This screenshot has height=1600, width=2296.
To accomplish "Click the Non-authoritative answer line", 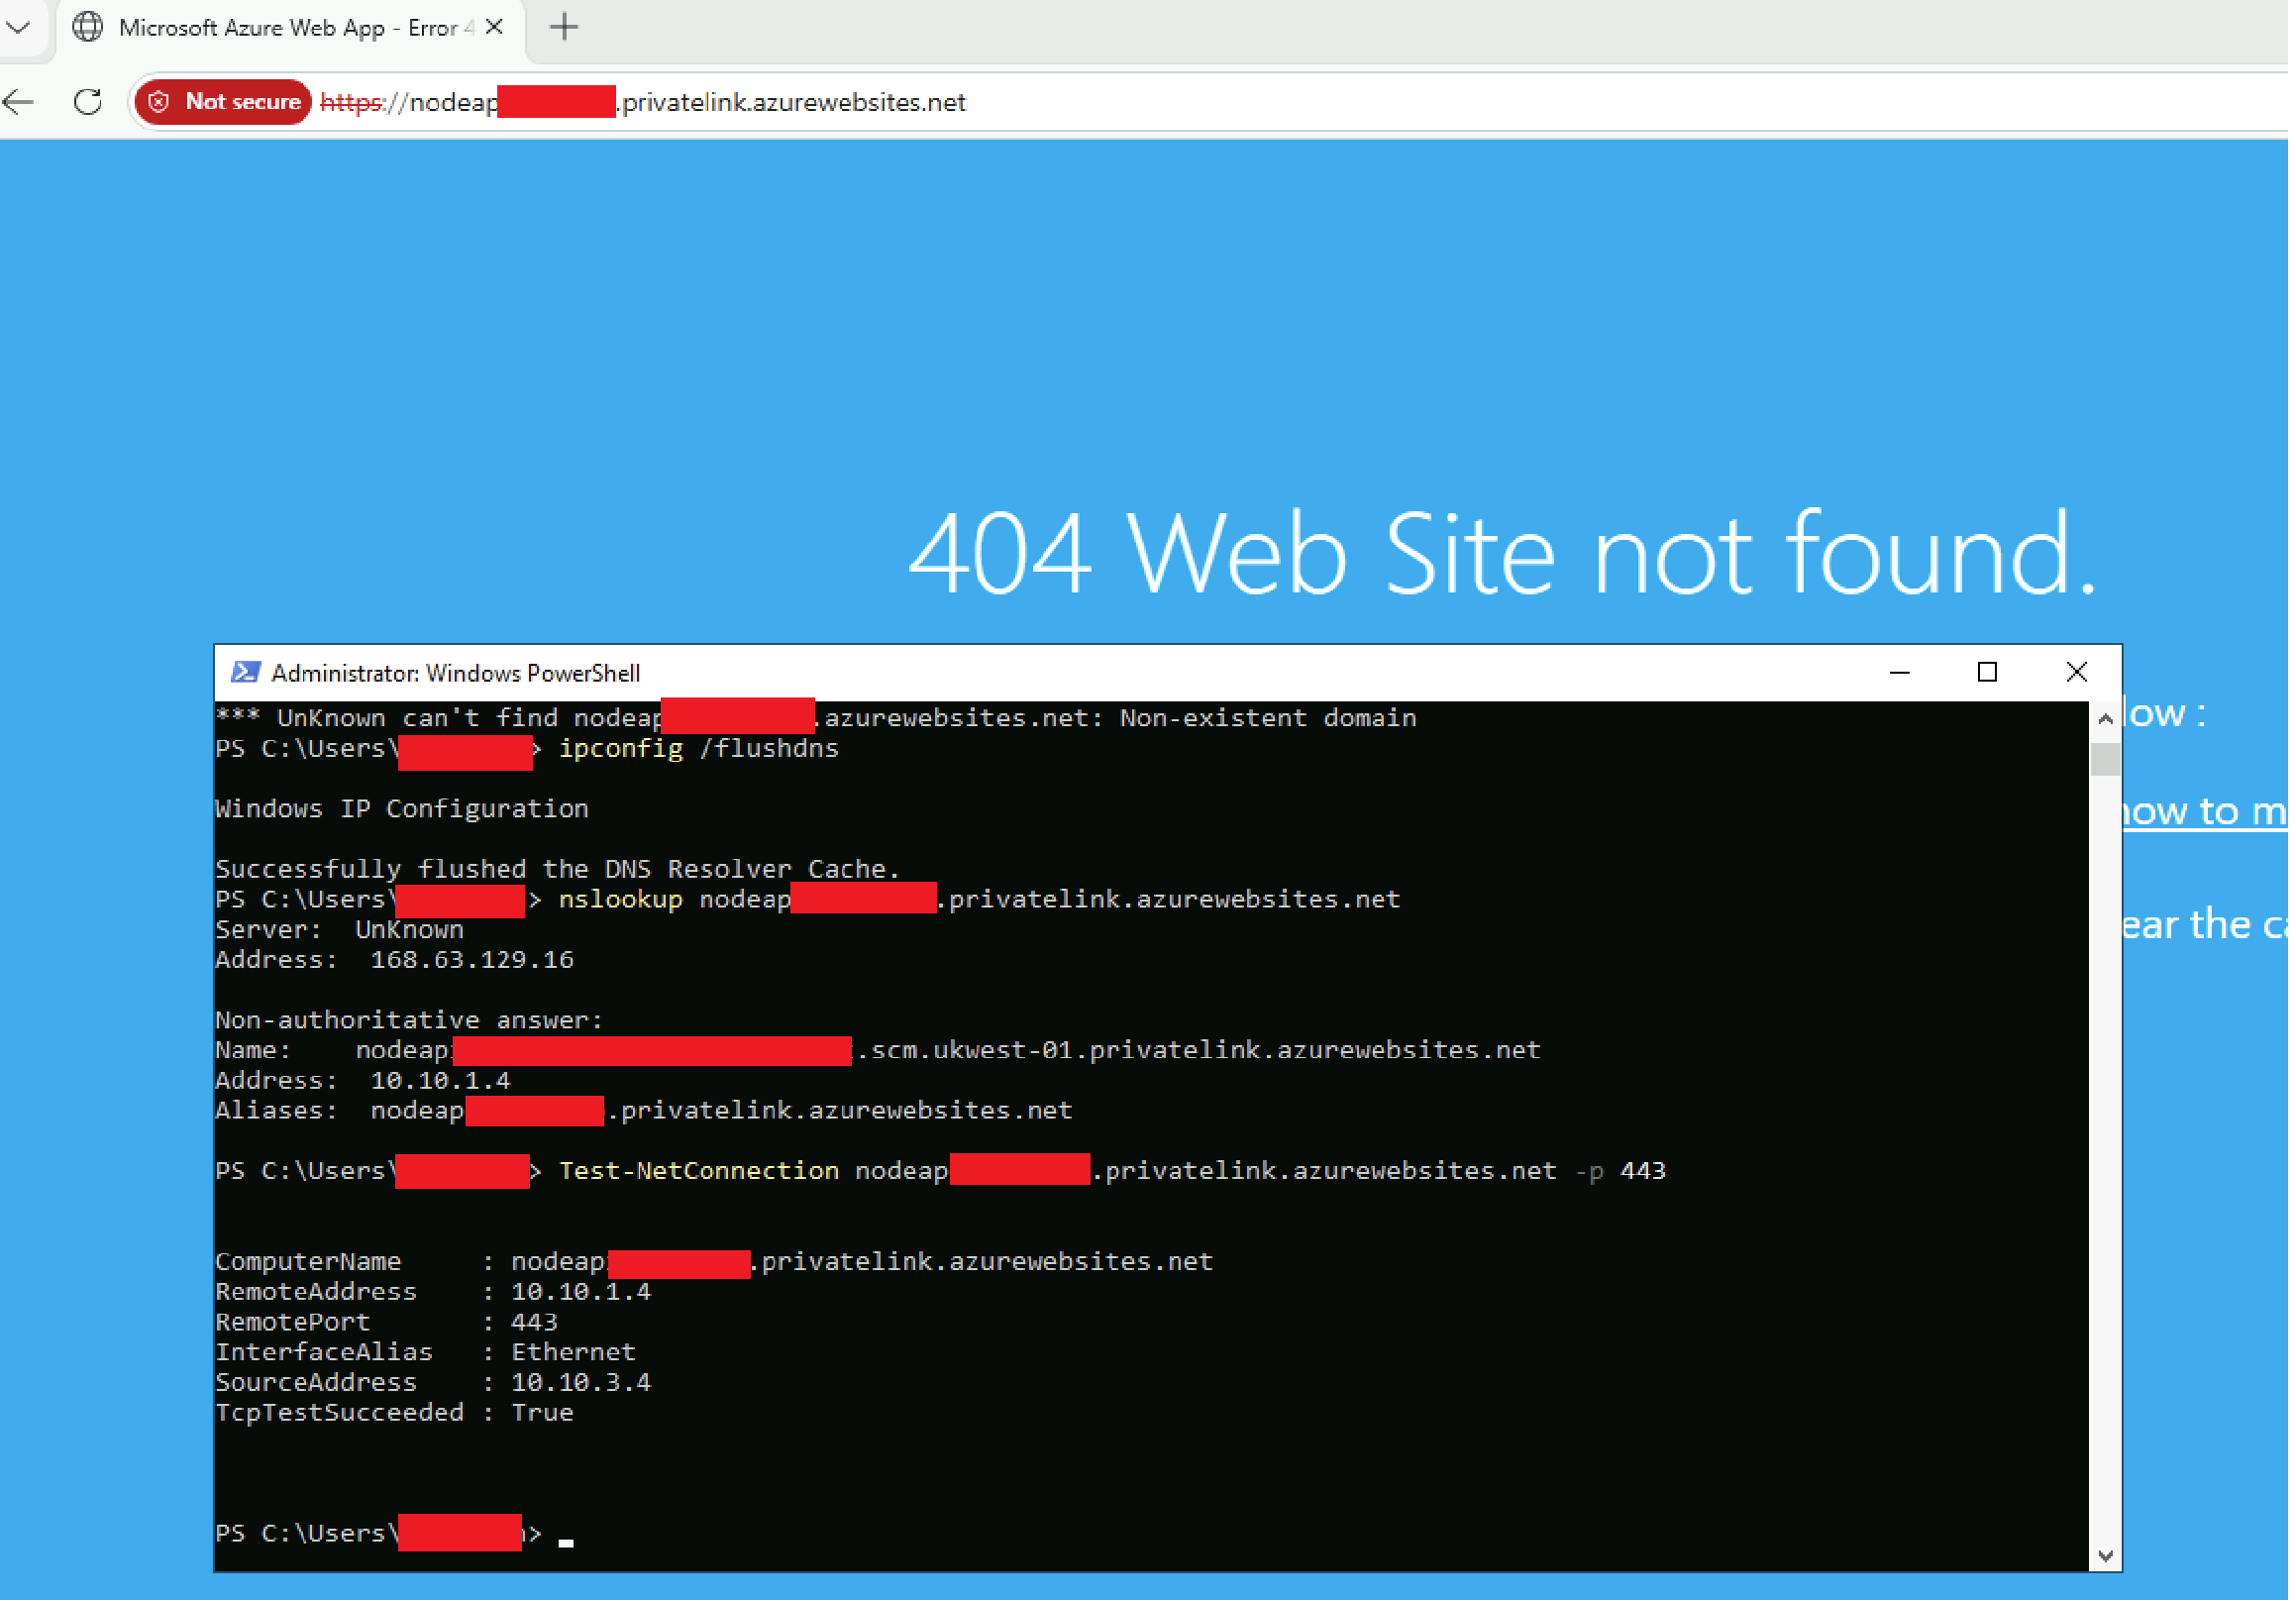I will tap(411, 1023).
